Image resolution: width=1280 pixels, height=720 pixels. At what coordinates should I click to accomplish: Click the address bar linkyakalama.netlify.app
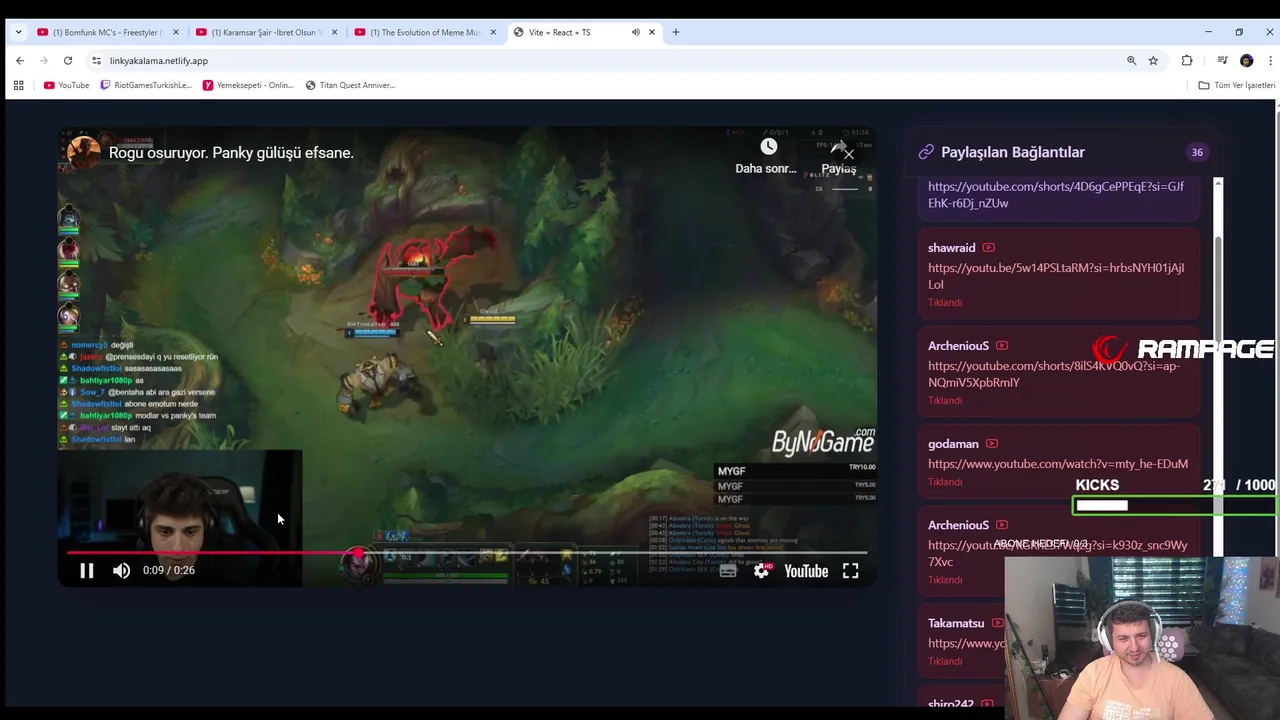[159, 61]
